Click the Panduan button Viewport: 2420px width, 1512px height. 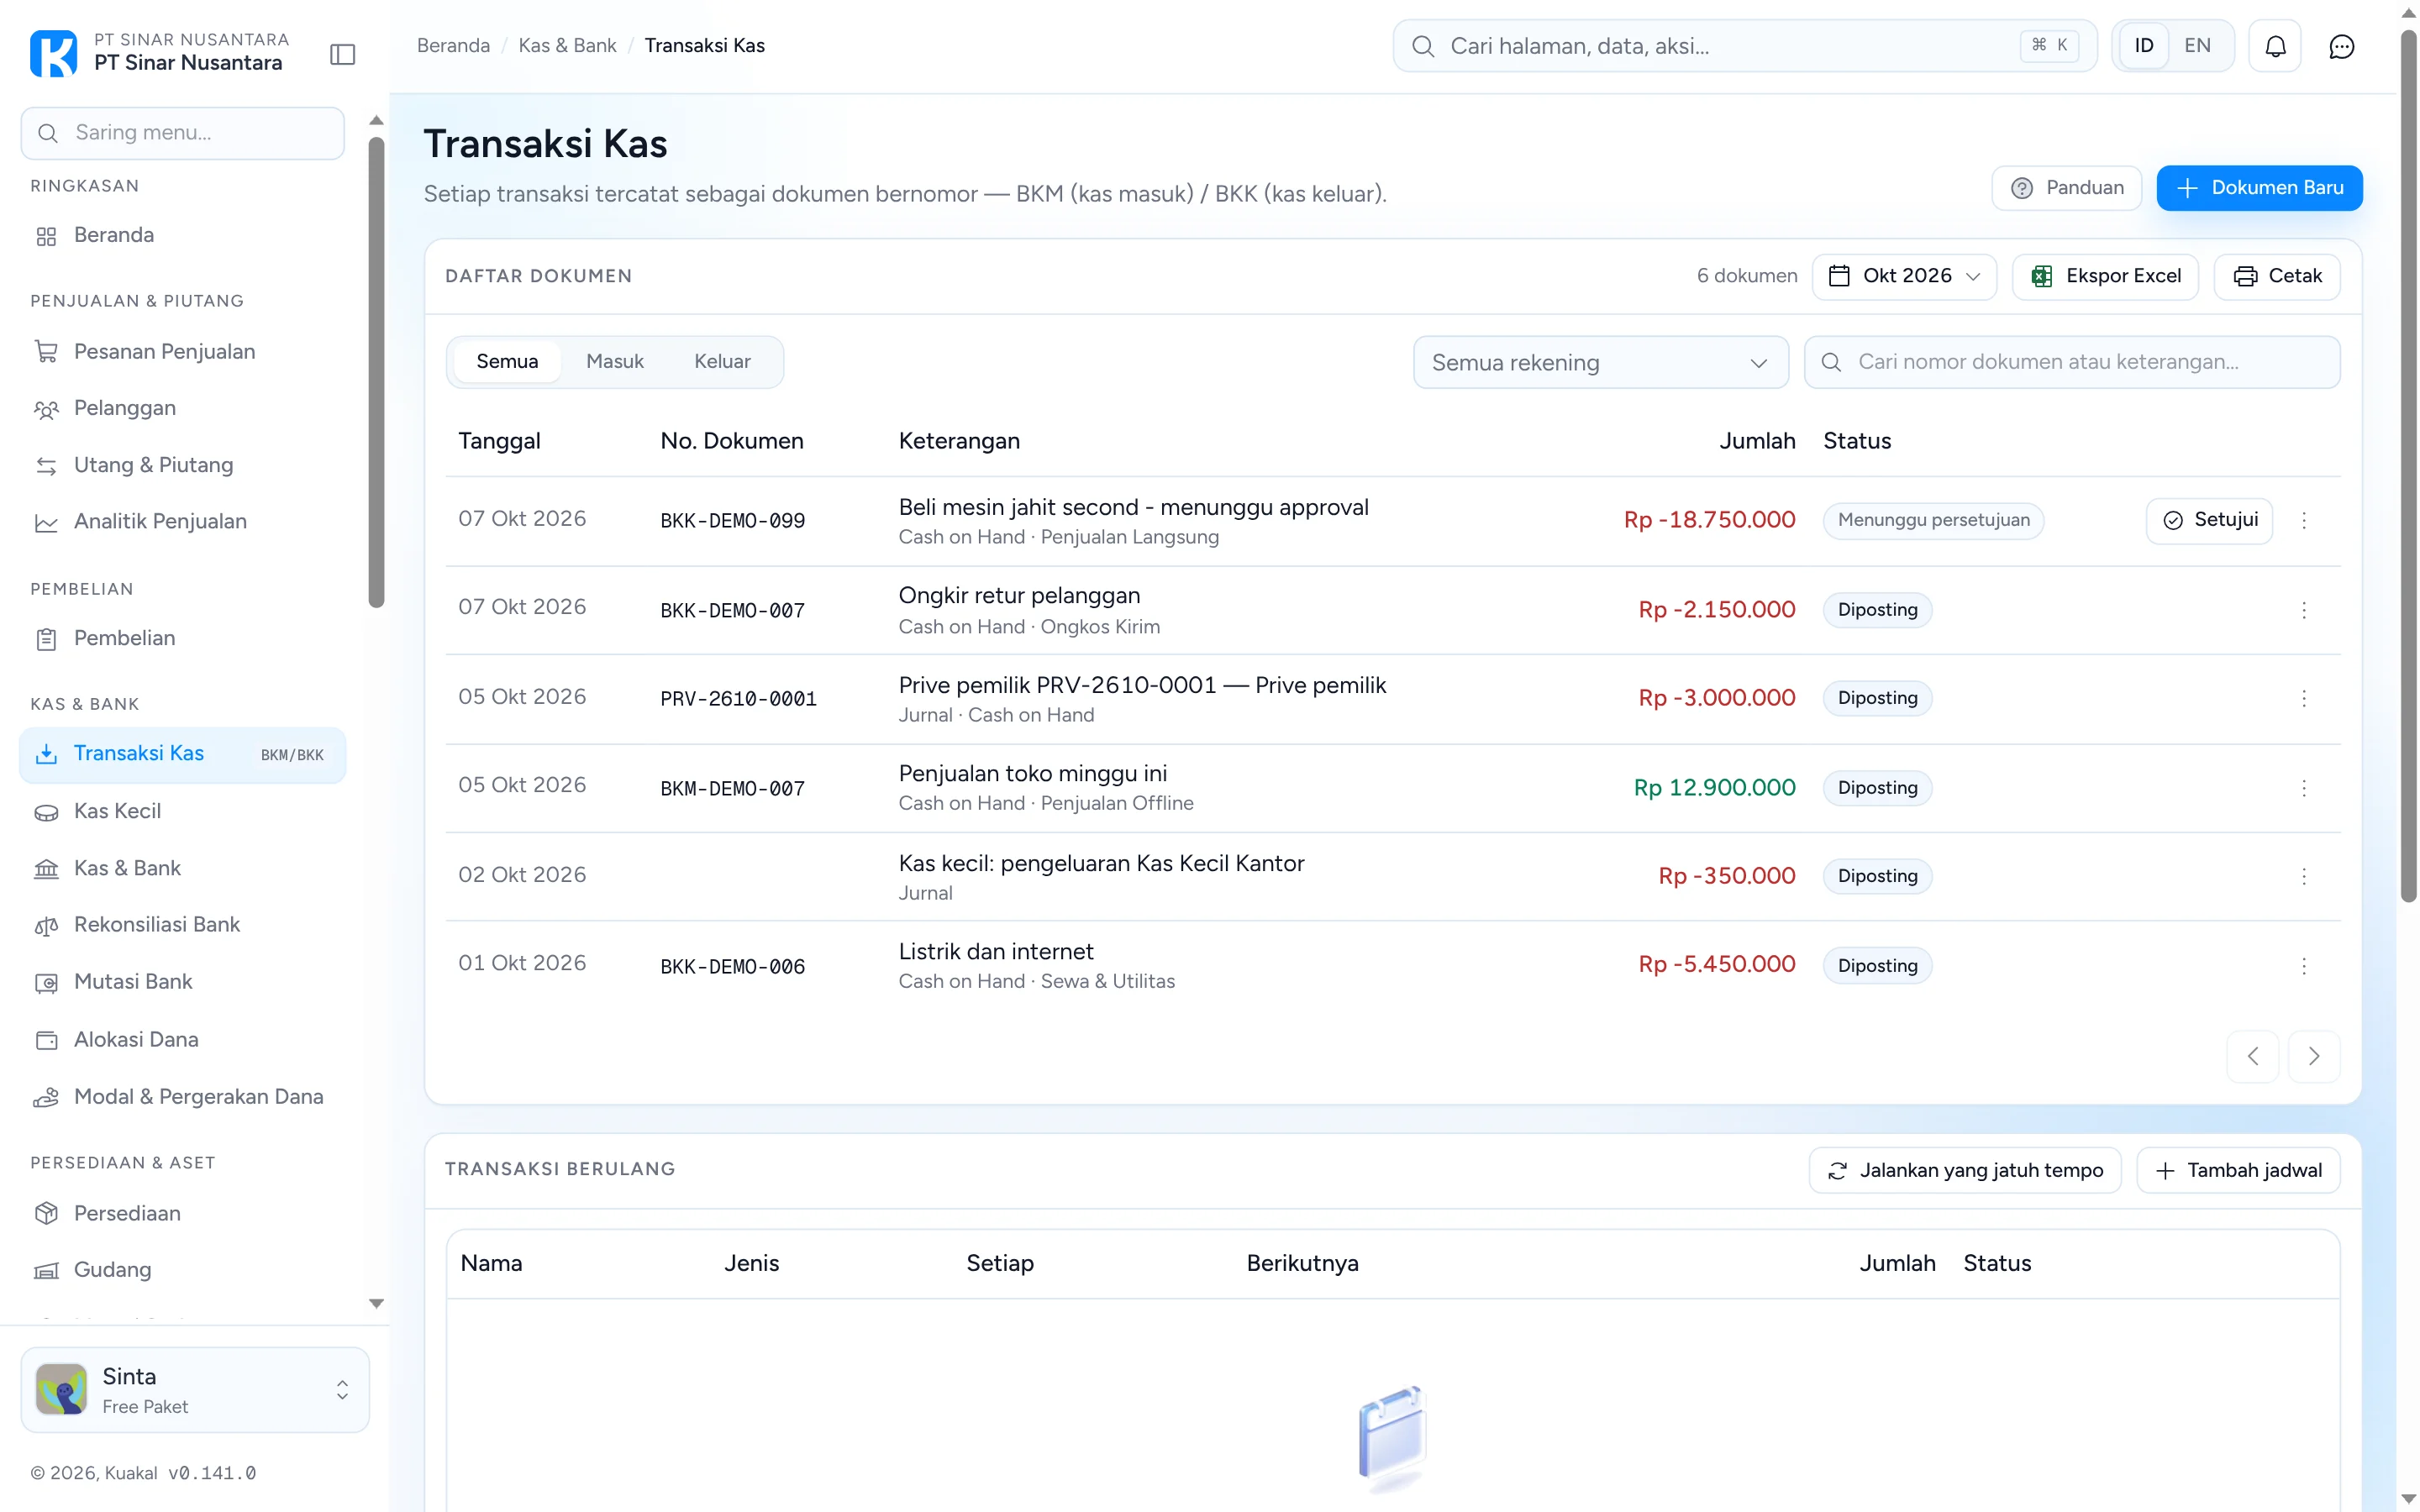[x=2066, y=188]
